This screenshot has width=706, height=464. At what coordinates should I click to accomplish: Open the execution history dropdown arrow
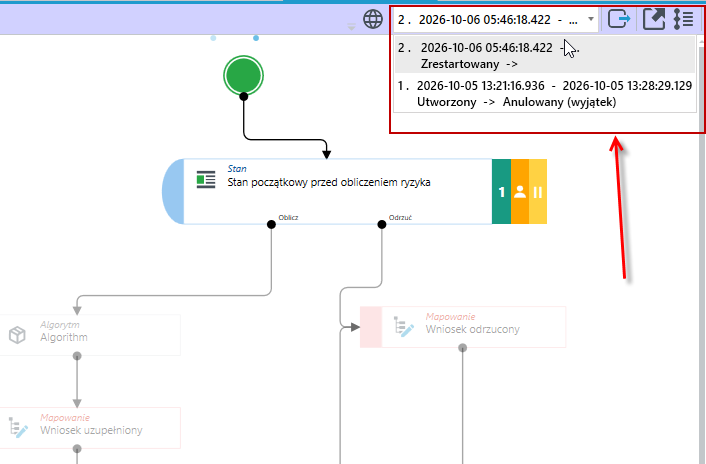click(591, 19)
